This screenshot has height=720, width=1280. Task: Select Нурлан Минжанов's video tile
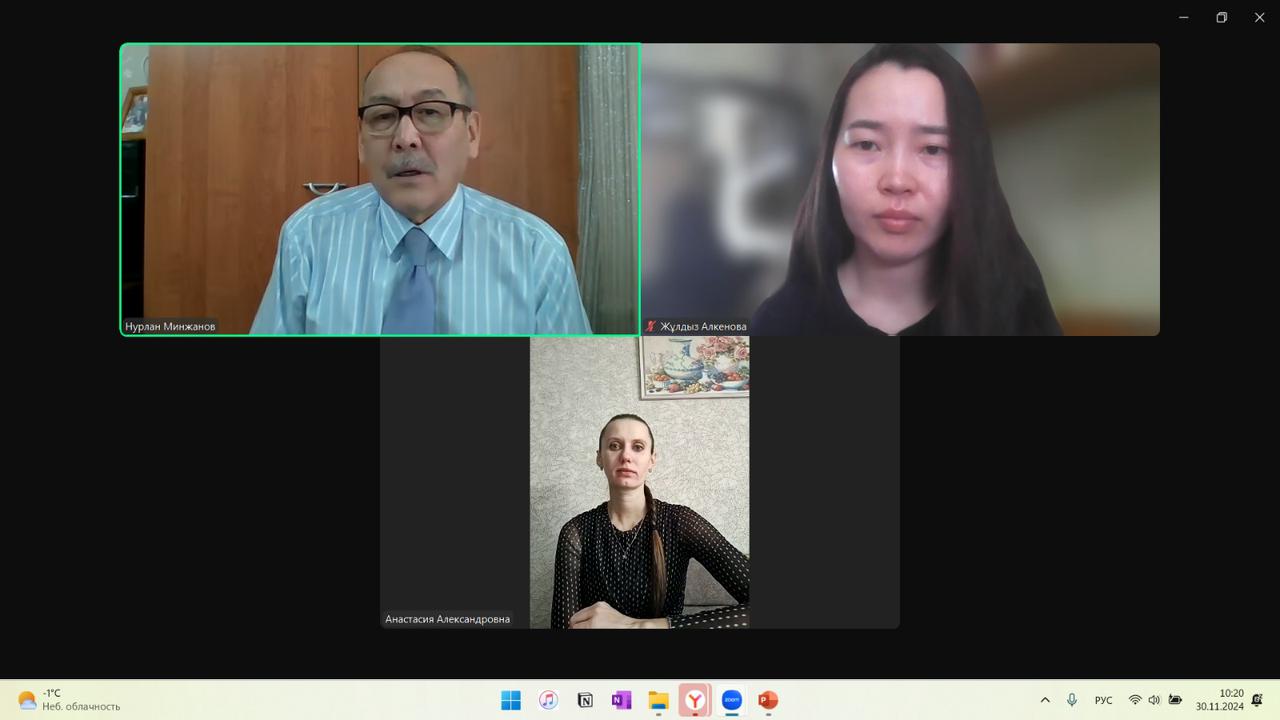tap(380, 189)
